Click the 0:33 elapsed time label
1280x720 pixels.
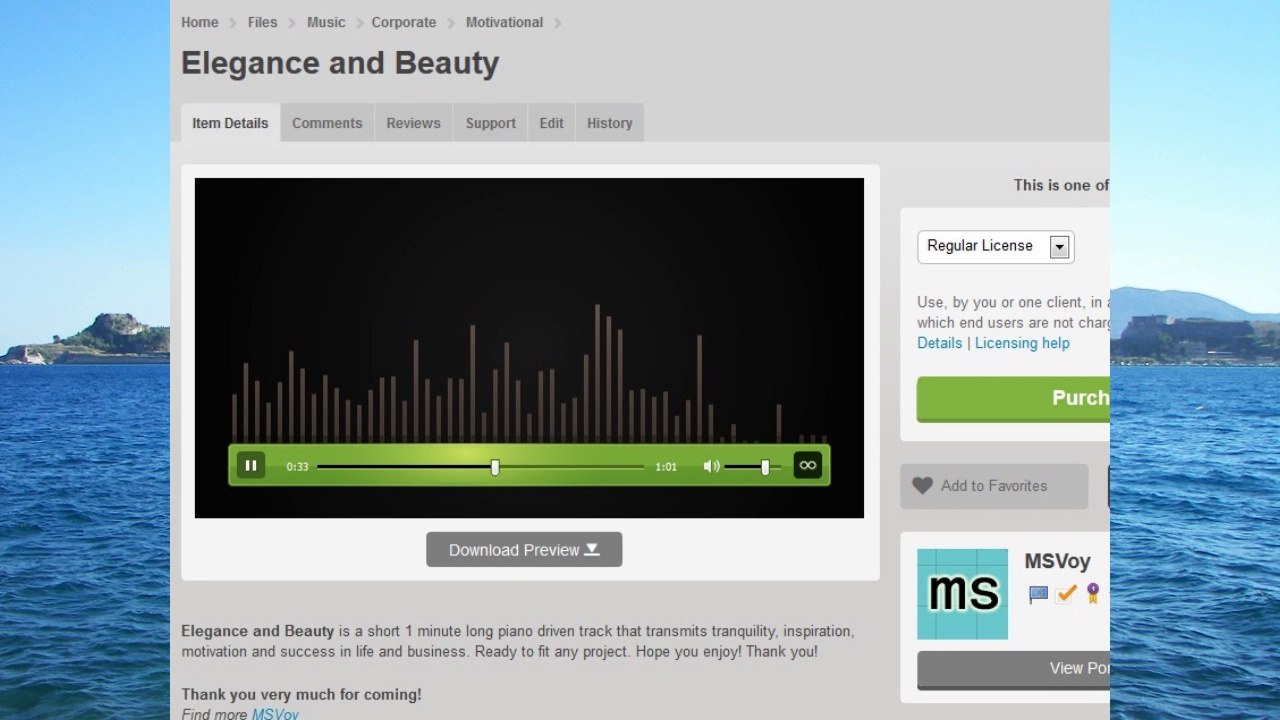point(297,467)
